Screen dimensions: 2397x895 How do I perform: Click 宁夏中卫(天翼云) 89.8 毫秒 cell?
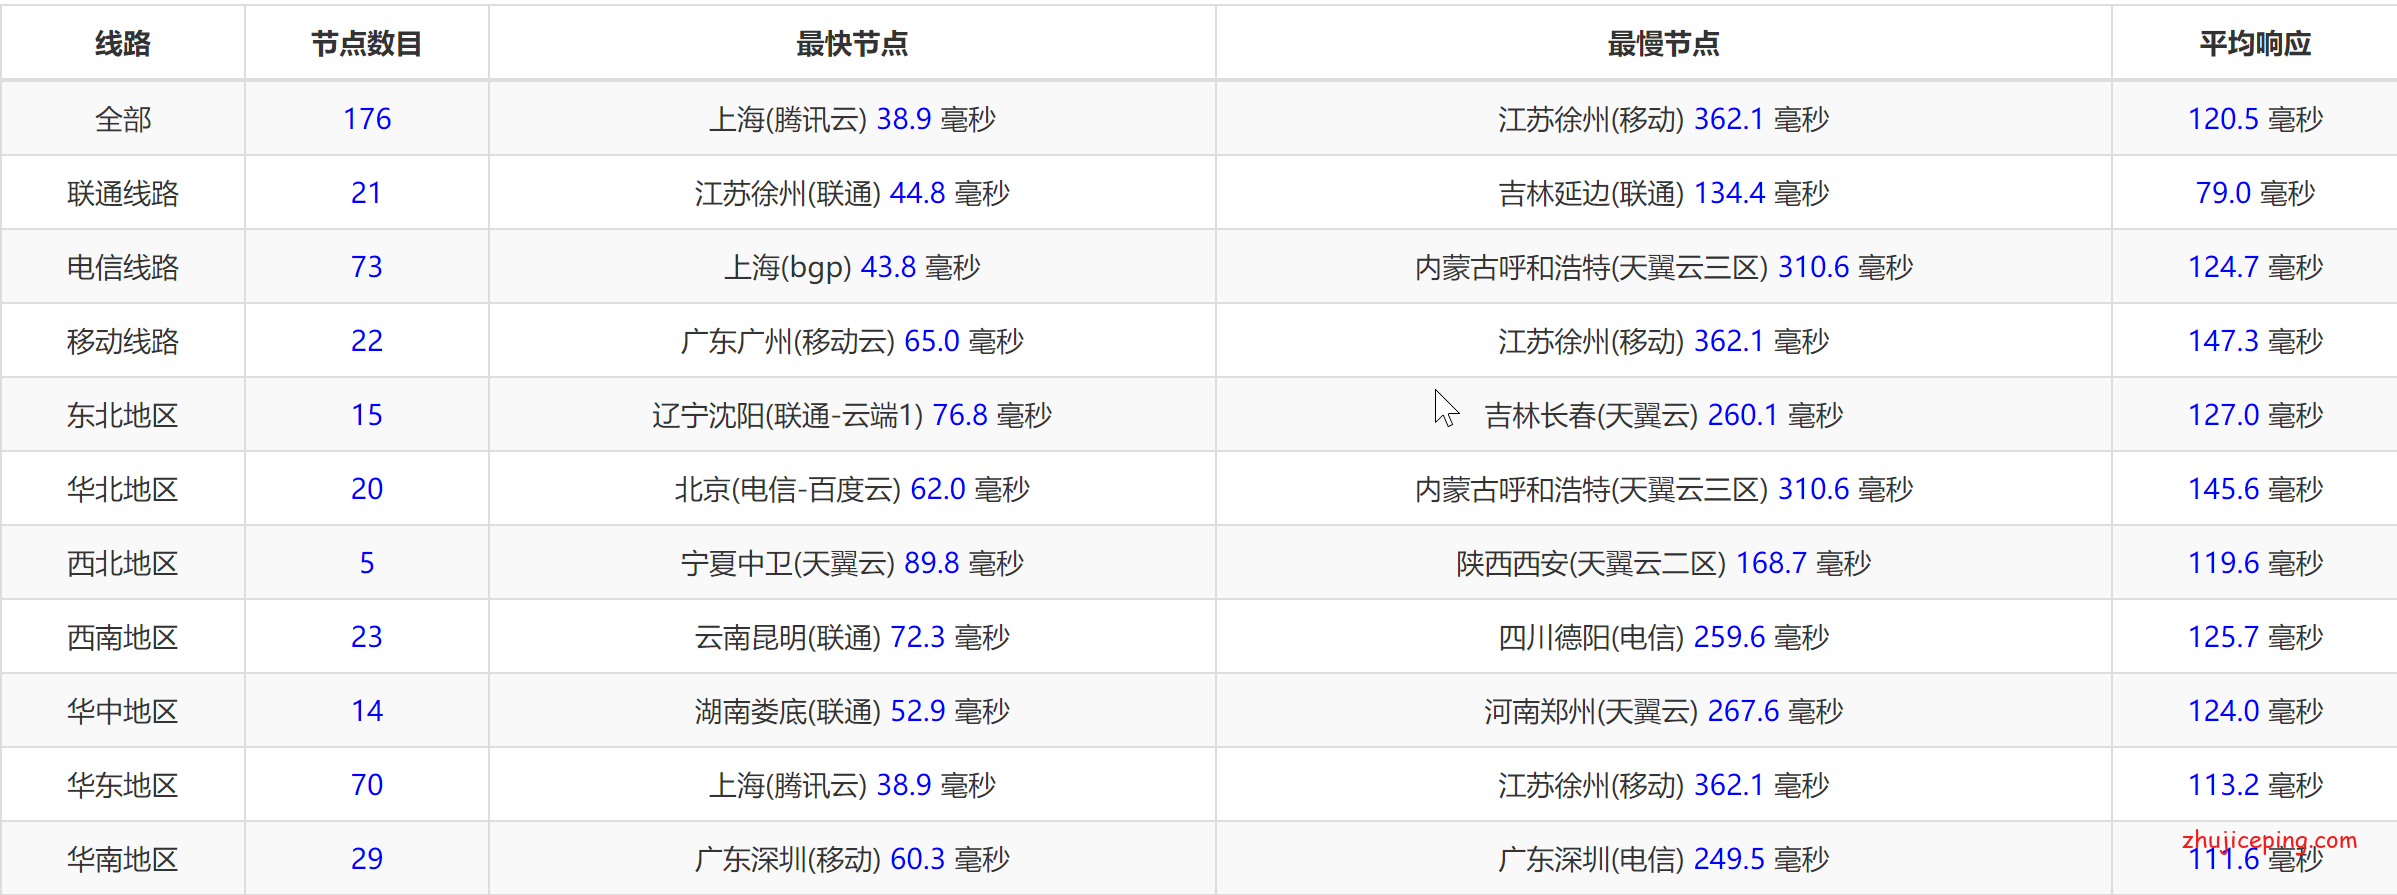coord(852,563)
